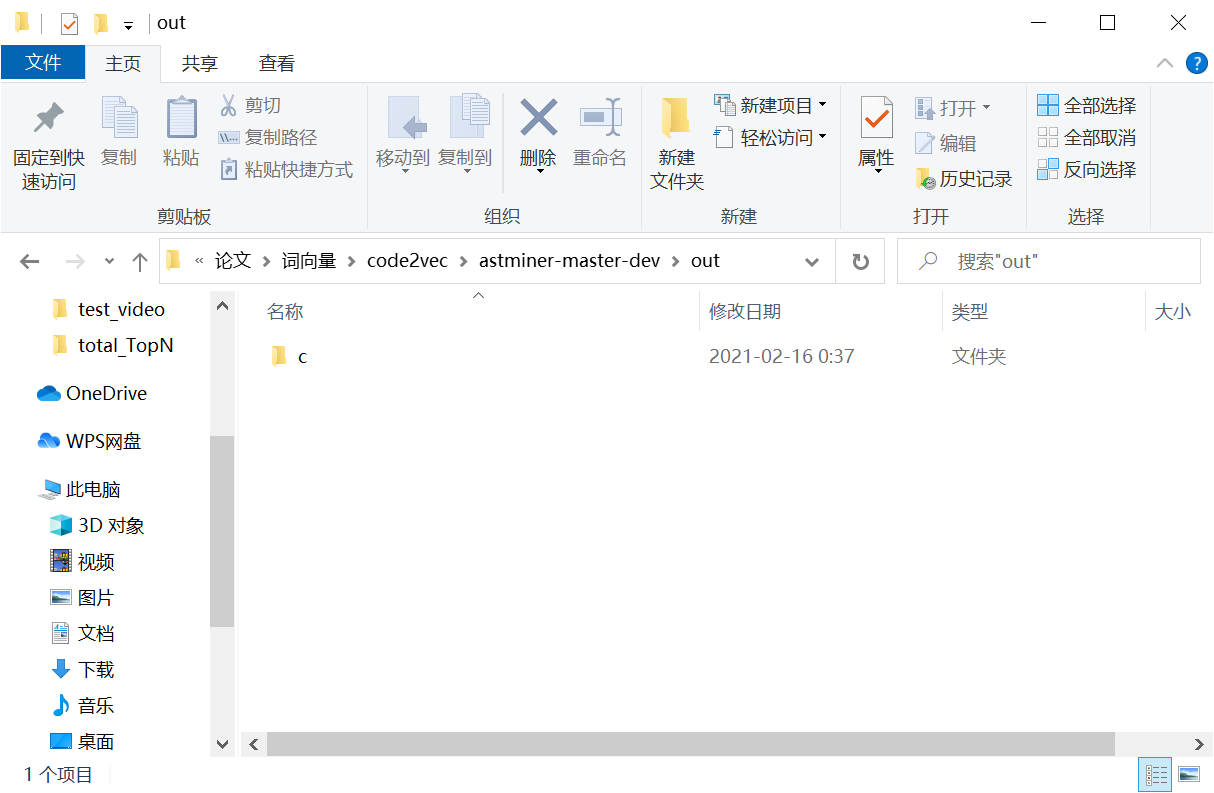点击粘贴图标
1214x793 pixels.
181,130
